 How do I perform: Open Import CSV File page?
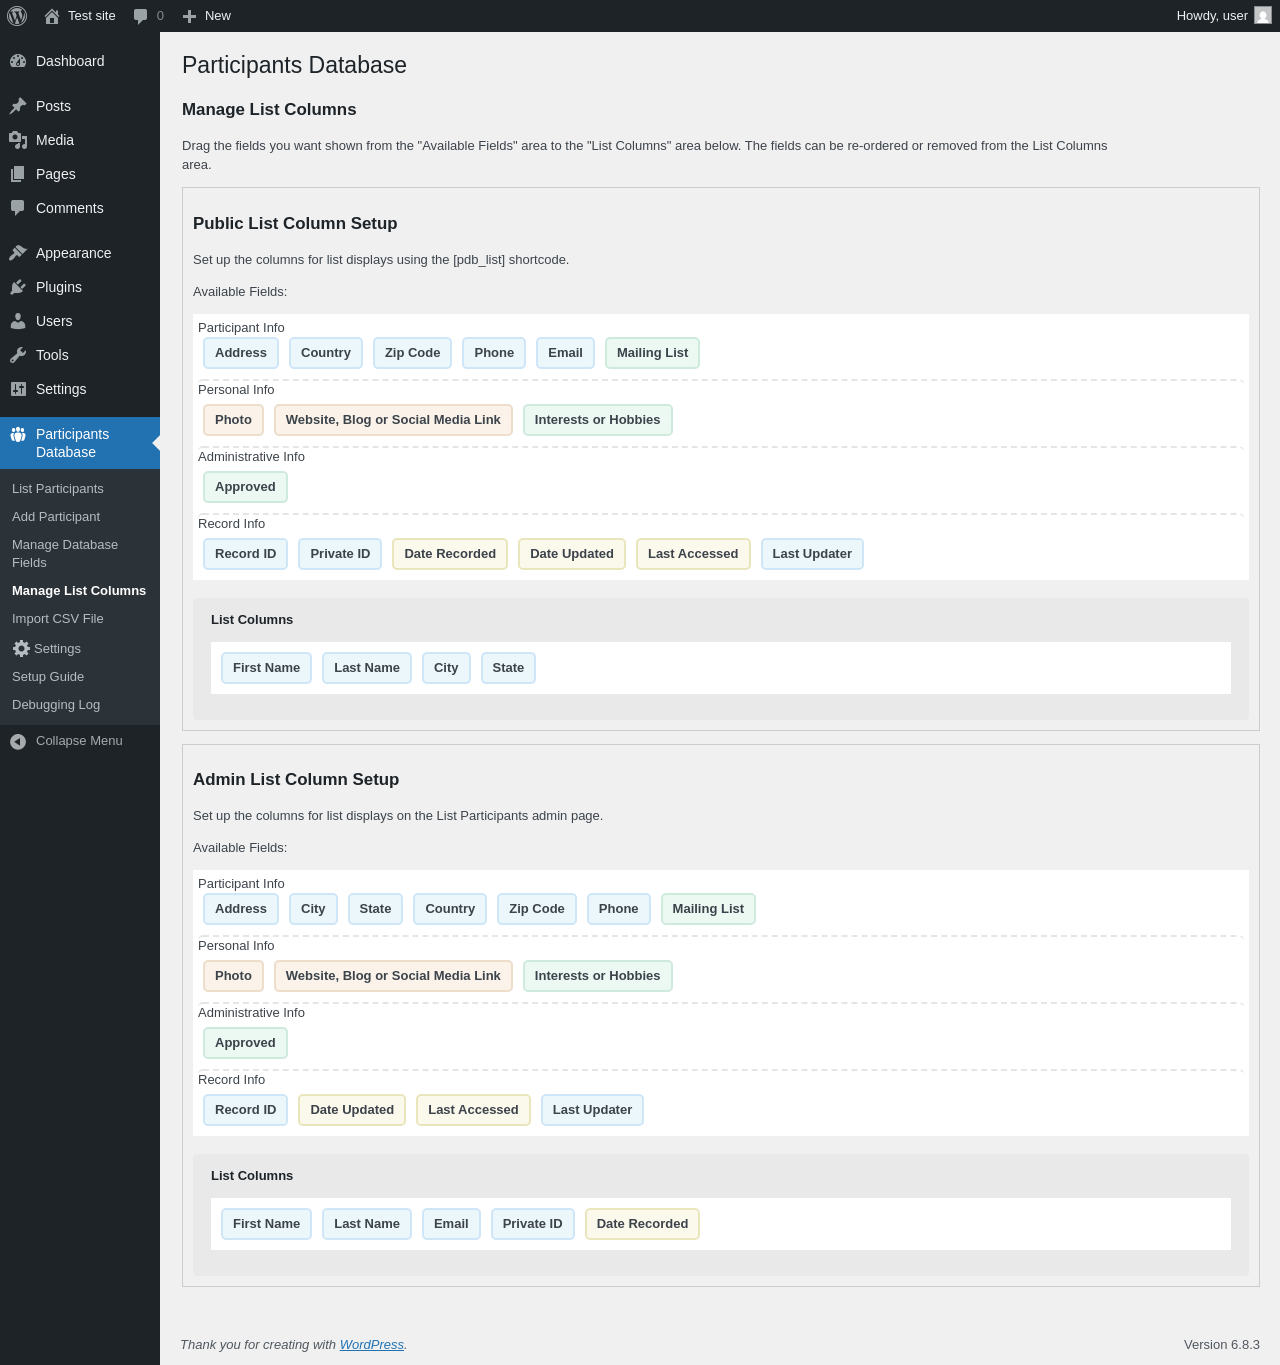[x=58, y=619]
